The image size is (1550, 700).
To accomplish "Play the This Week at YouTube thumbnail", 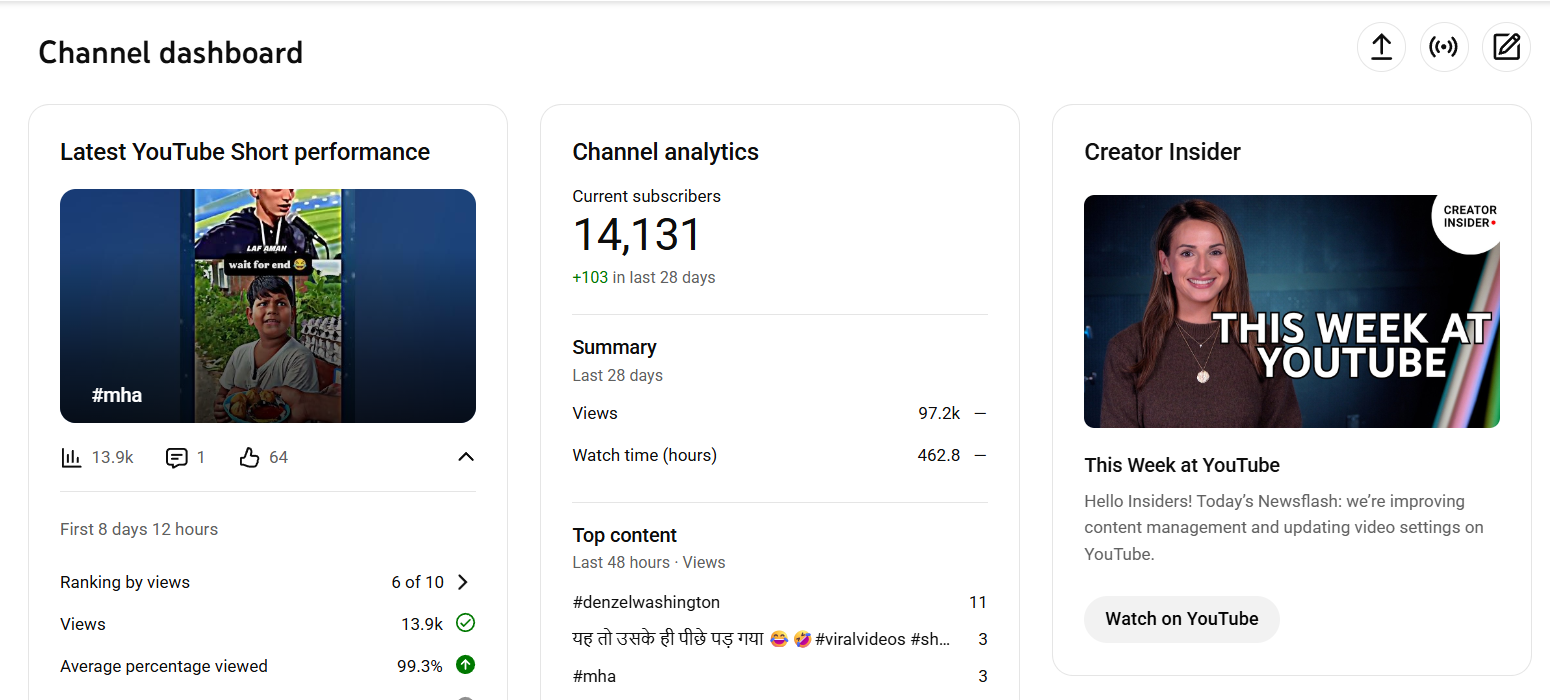I will click(1291, 311).
